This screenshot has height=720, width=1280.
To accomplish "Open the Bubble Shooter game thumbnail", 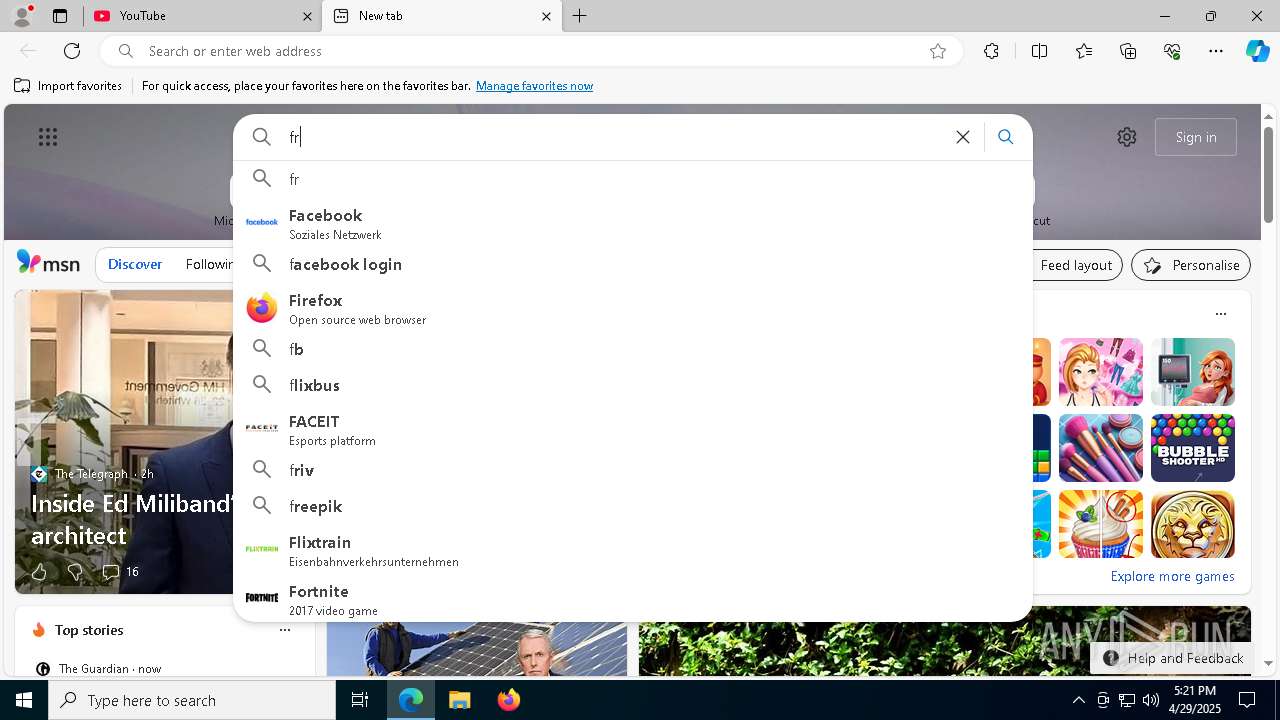I will (x=1193, y=448).
